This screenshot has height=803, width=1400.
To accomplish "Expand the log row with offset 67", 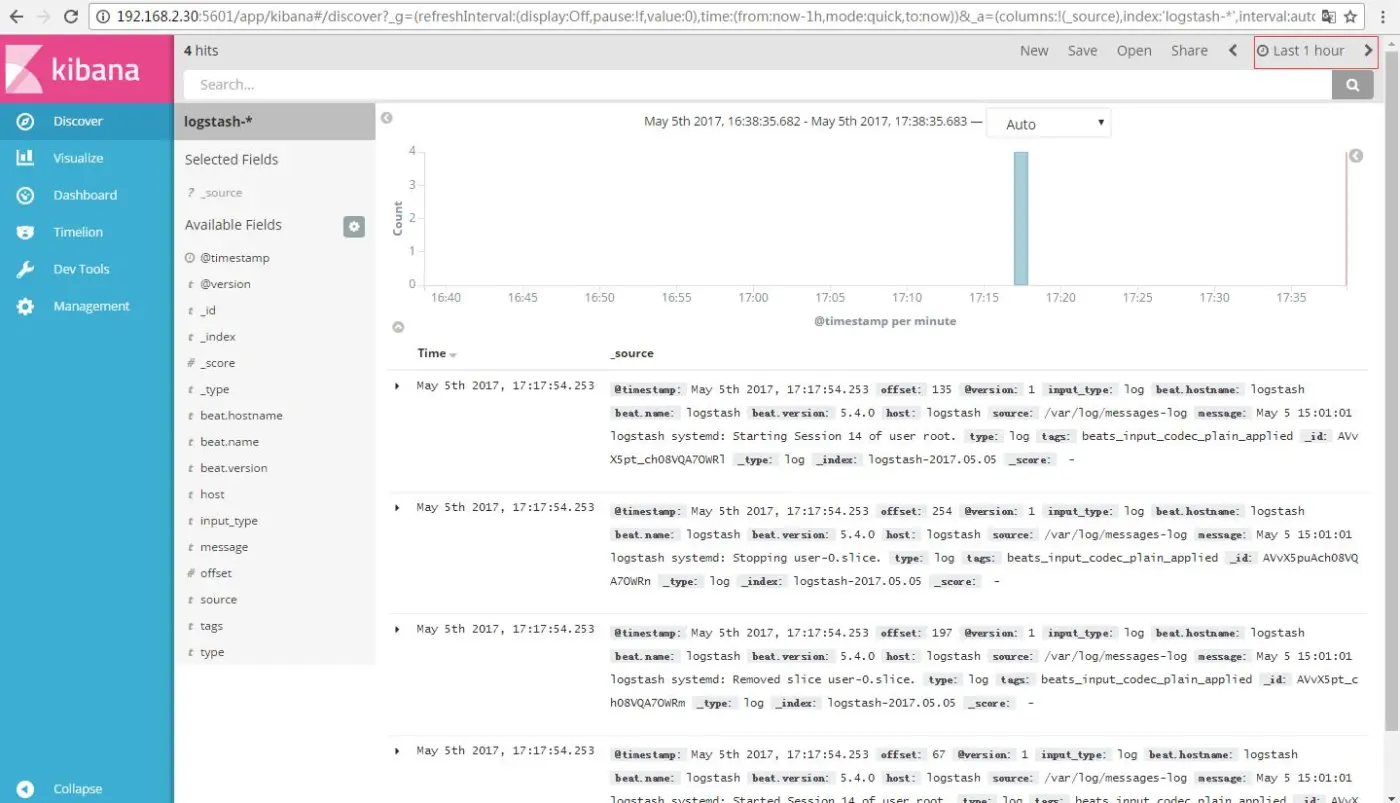I will pos(397,751).
